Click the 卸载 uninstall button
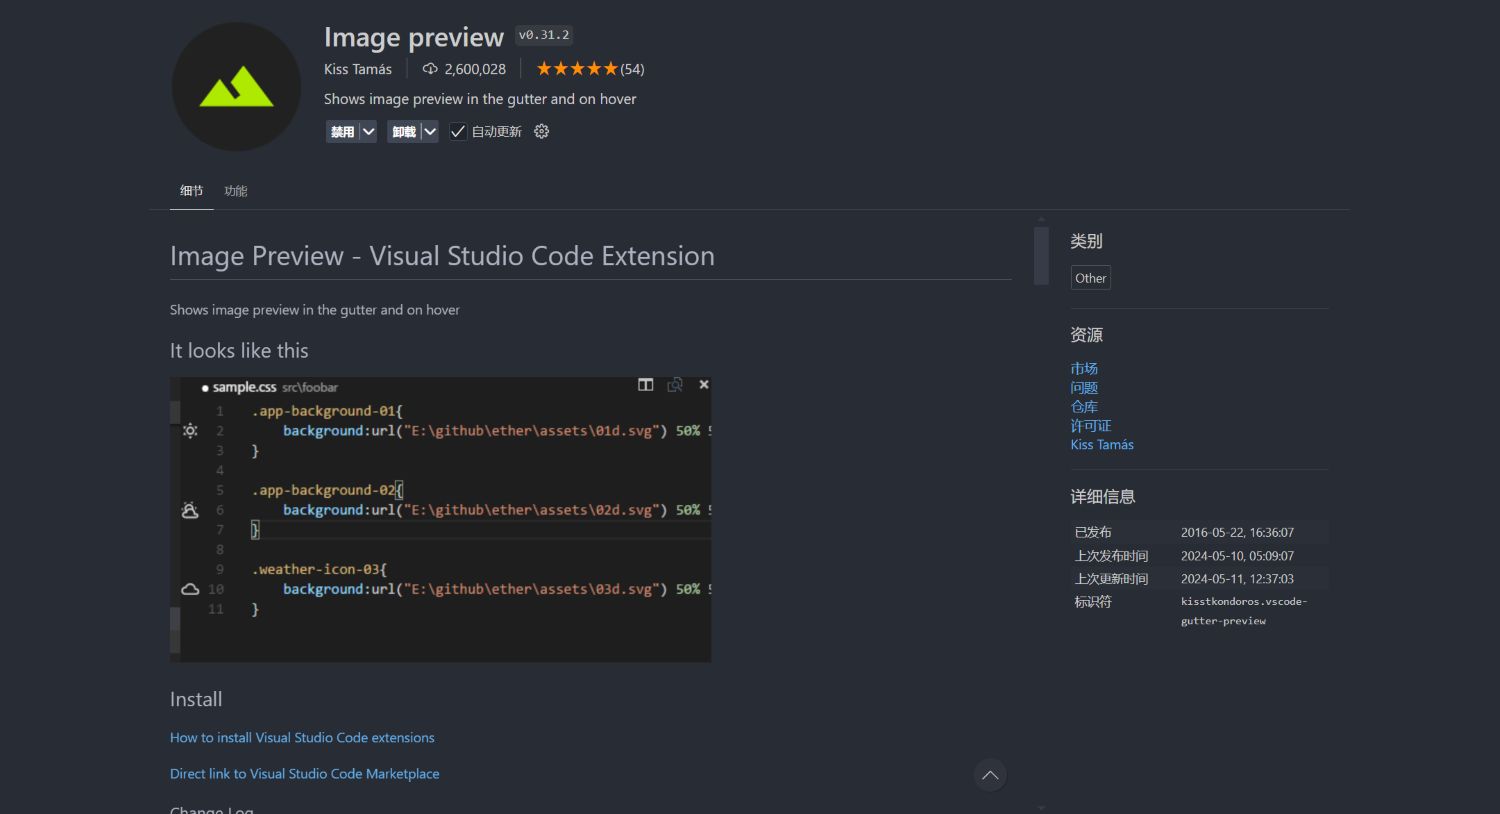Viewport: 1500px width, 814px height. pyautogui.click(x=403, y=131)
